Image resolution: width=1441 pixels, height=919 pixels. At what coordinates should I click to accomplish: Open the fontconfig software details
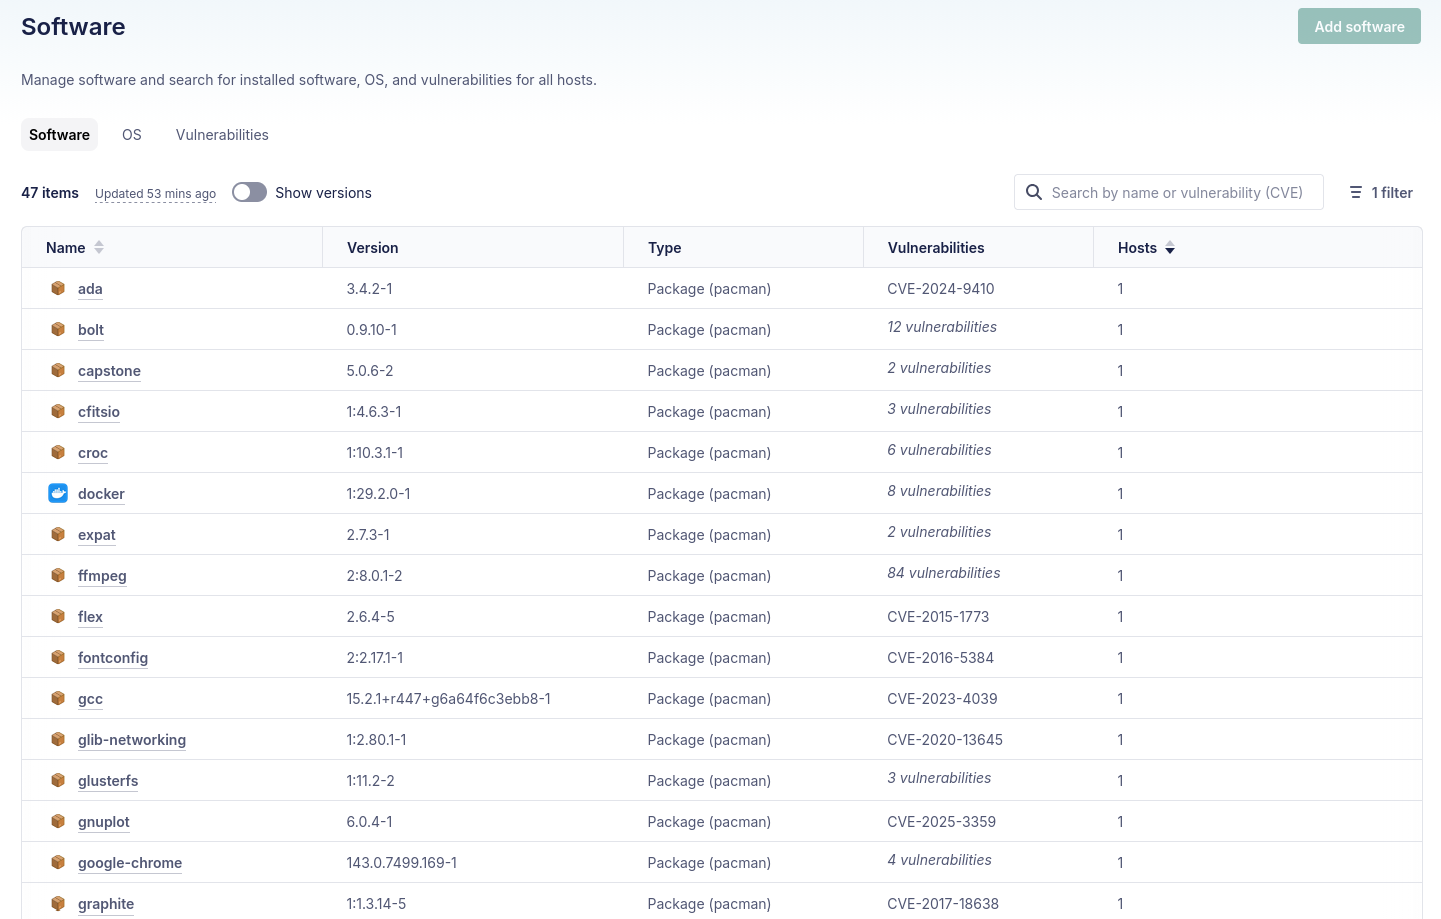(x=113, y=658)
